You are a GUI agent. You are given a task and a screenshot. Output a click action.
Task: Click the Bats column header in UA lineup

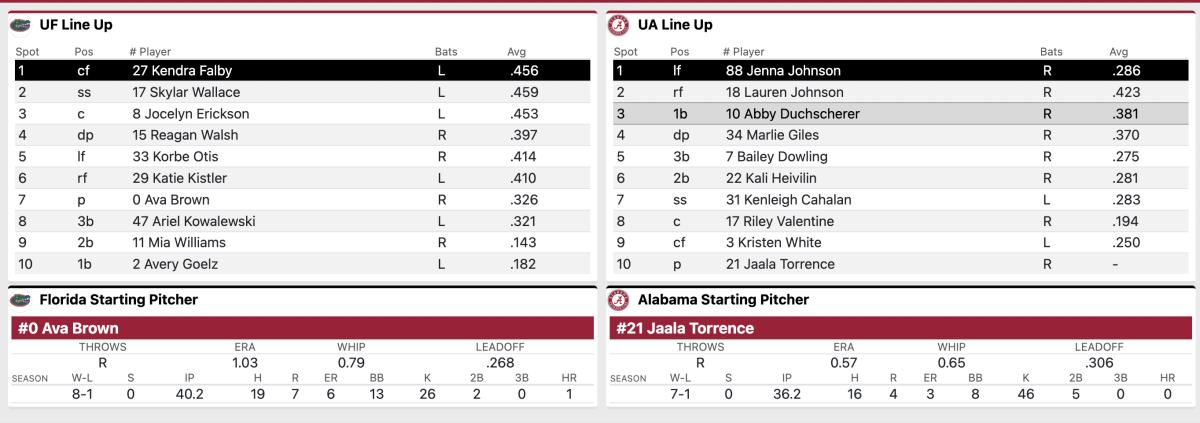coord(1051,51)
